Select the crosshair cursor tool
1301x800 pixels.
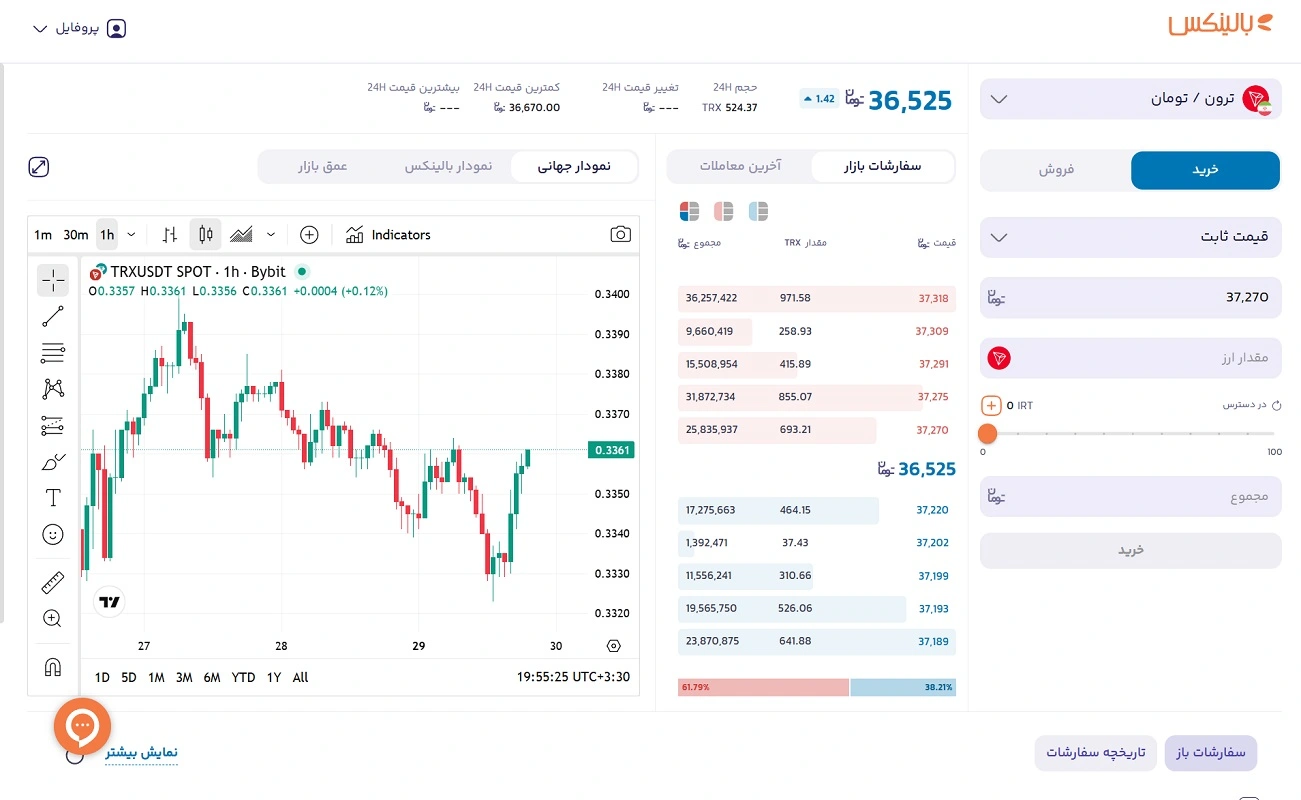click(x=53, y=280)
